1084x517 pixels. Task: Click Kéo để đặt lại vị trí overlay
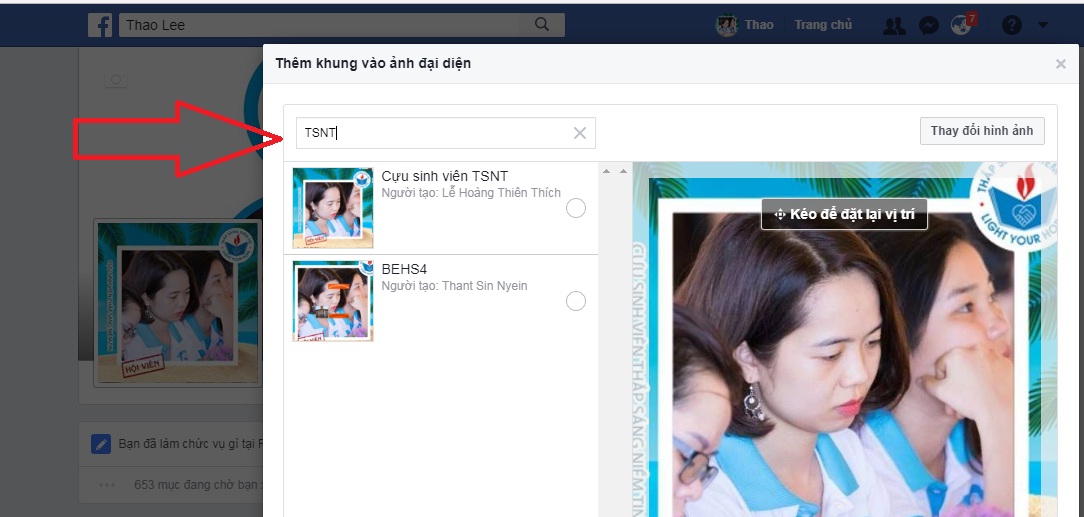pos(844,214)
